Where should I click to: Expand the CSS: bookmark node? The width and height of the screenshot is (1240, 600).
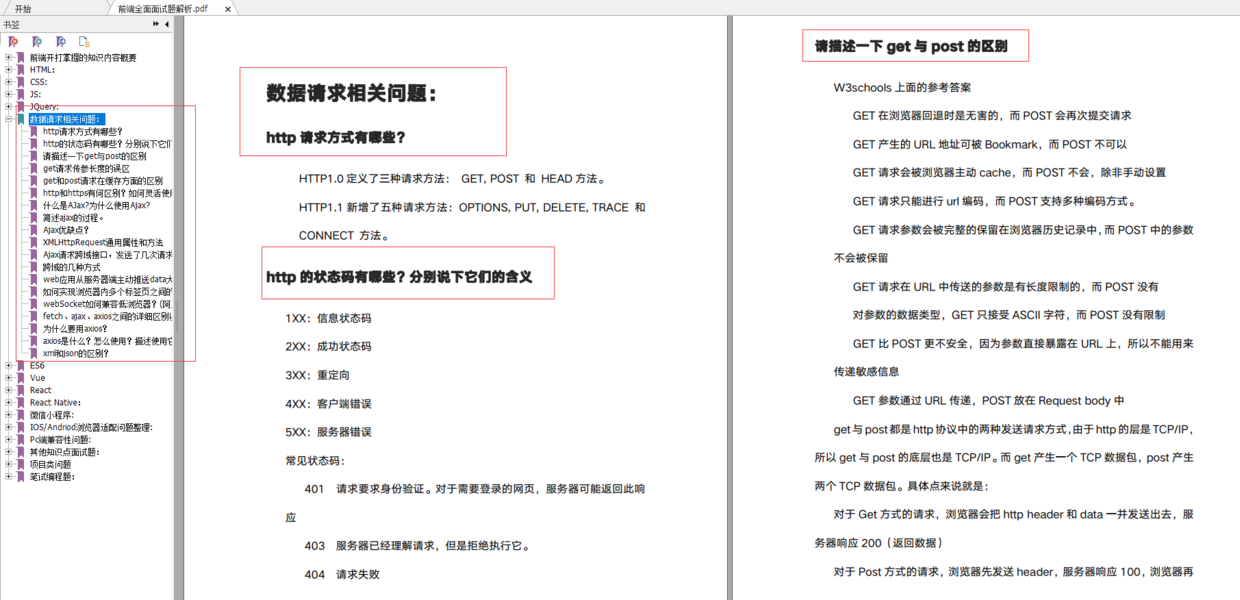pos(8,82)
